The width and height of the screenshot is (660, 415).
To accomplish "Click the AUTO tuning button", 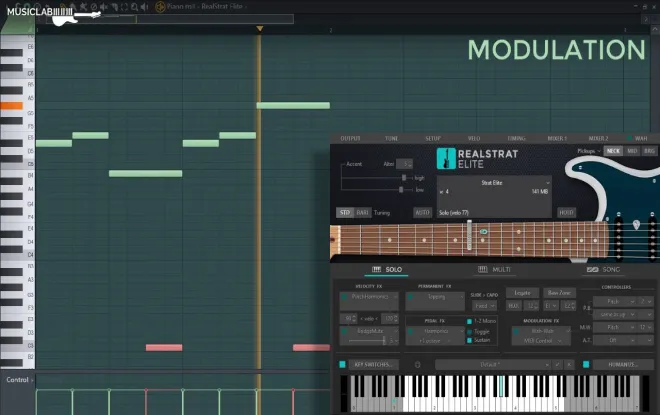I will click(422, 213).
